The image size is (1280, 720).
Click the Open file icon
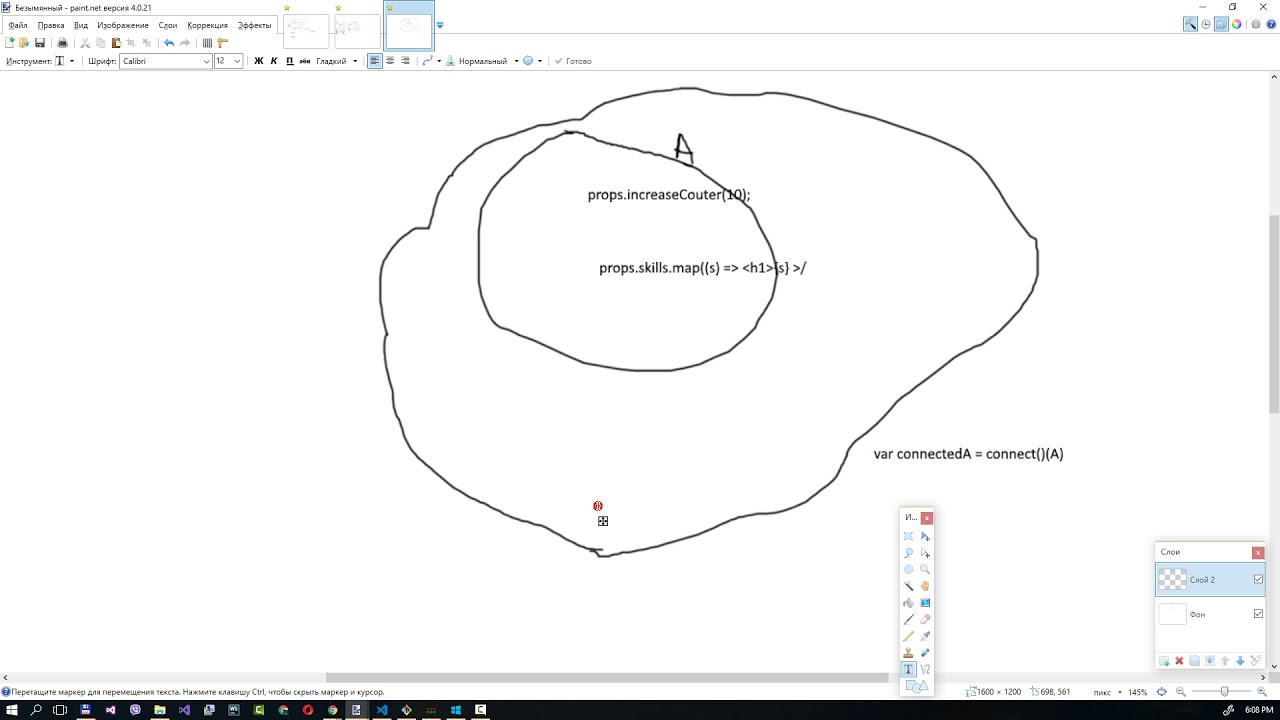point(24,43)
